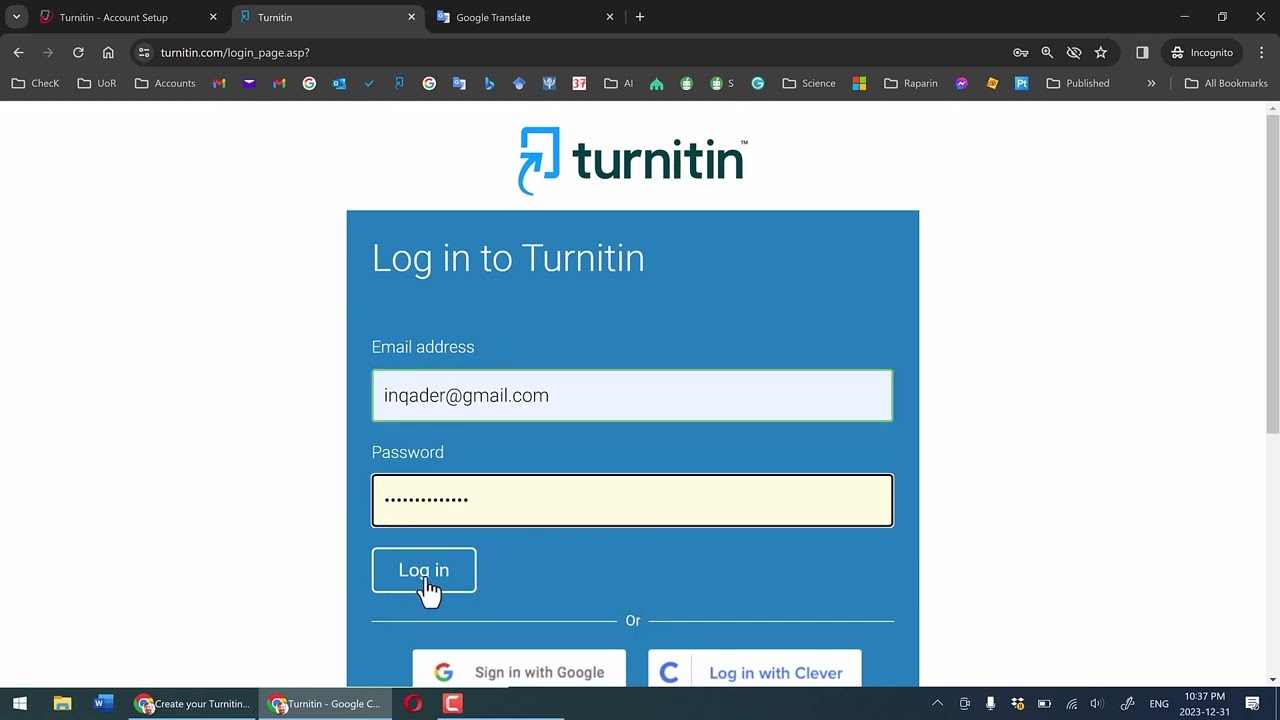Open the blue Pt bookmark icon
The width and height of the screenshot is (1280, 720).
1021,83
